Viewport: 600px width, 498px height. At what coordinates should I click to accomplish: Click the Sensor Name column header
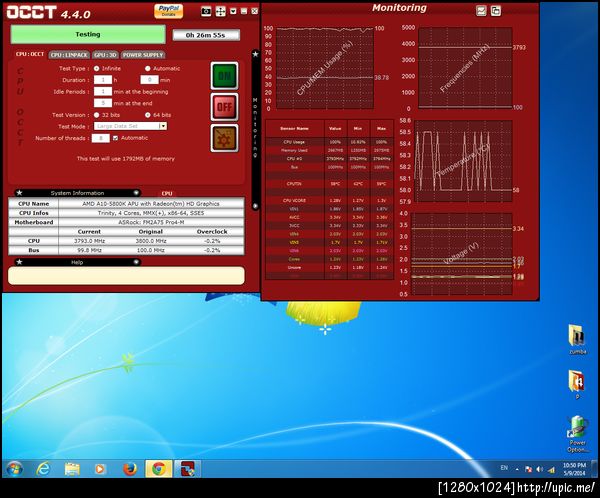(x=294, y=129)
